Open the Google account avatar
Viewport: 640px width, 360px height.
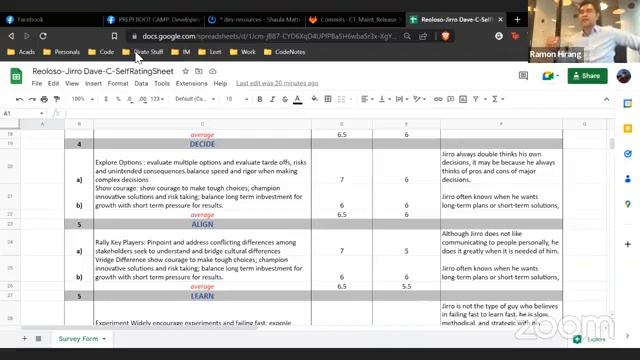pos(623,76)
